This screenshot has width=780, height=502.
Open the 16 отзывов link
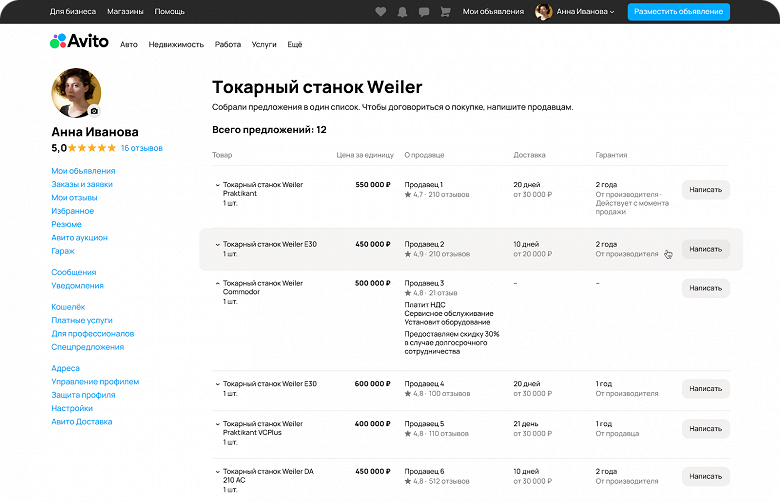pyautogui.click(x=141, y=148)
